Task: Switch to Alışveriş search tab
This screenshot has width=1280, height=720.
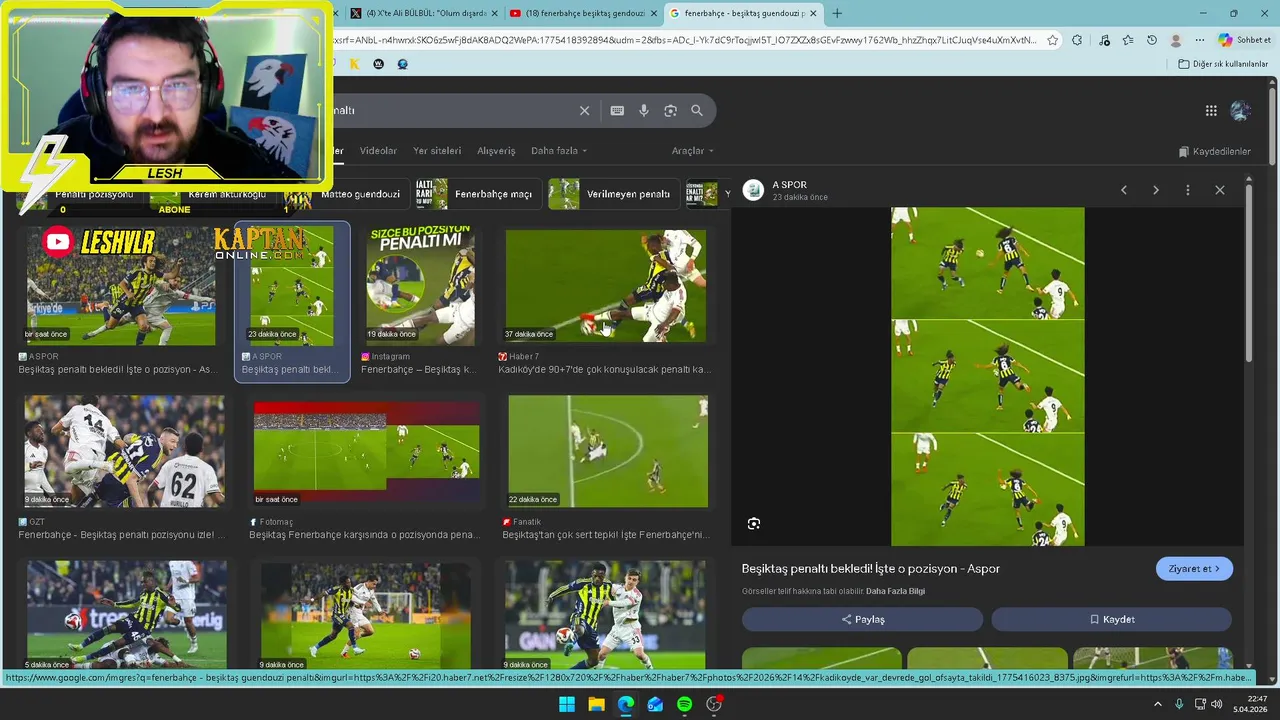Action: click(496, 151)
